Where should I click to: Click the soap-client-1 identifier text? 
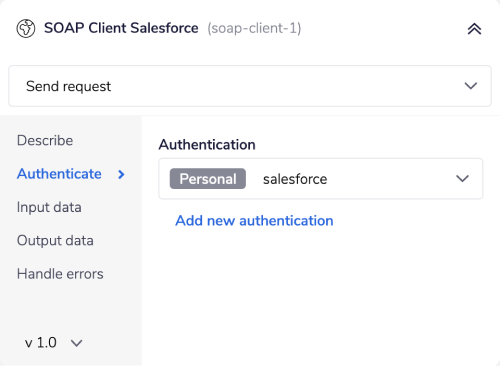254,28
